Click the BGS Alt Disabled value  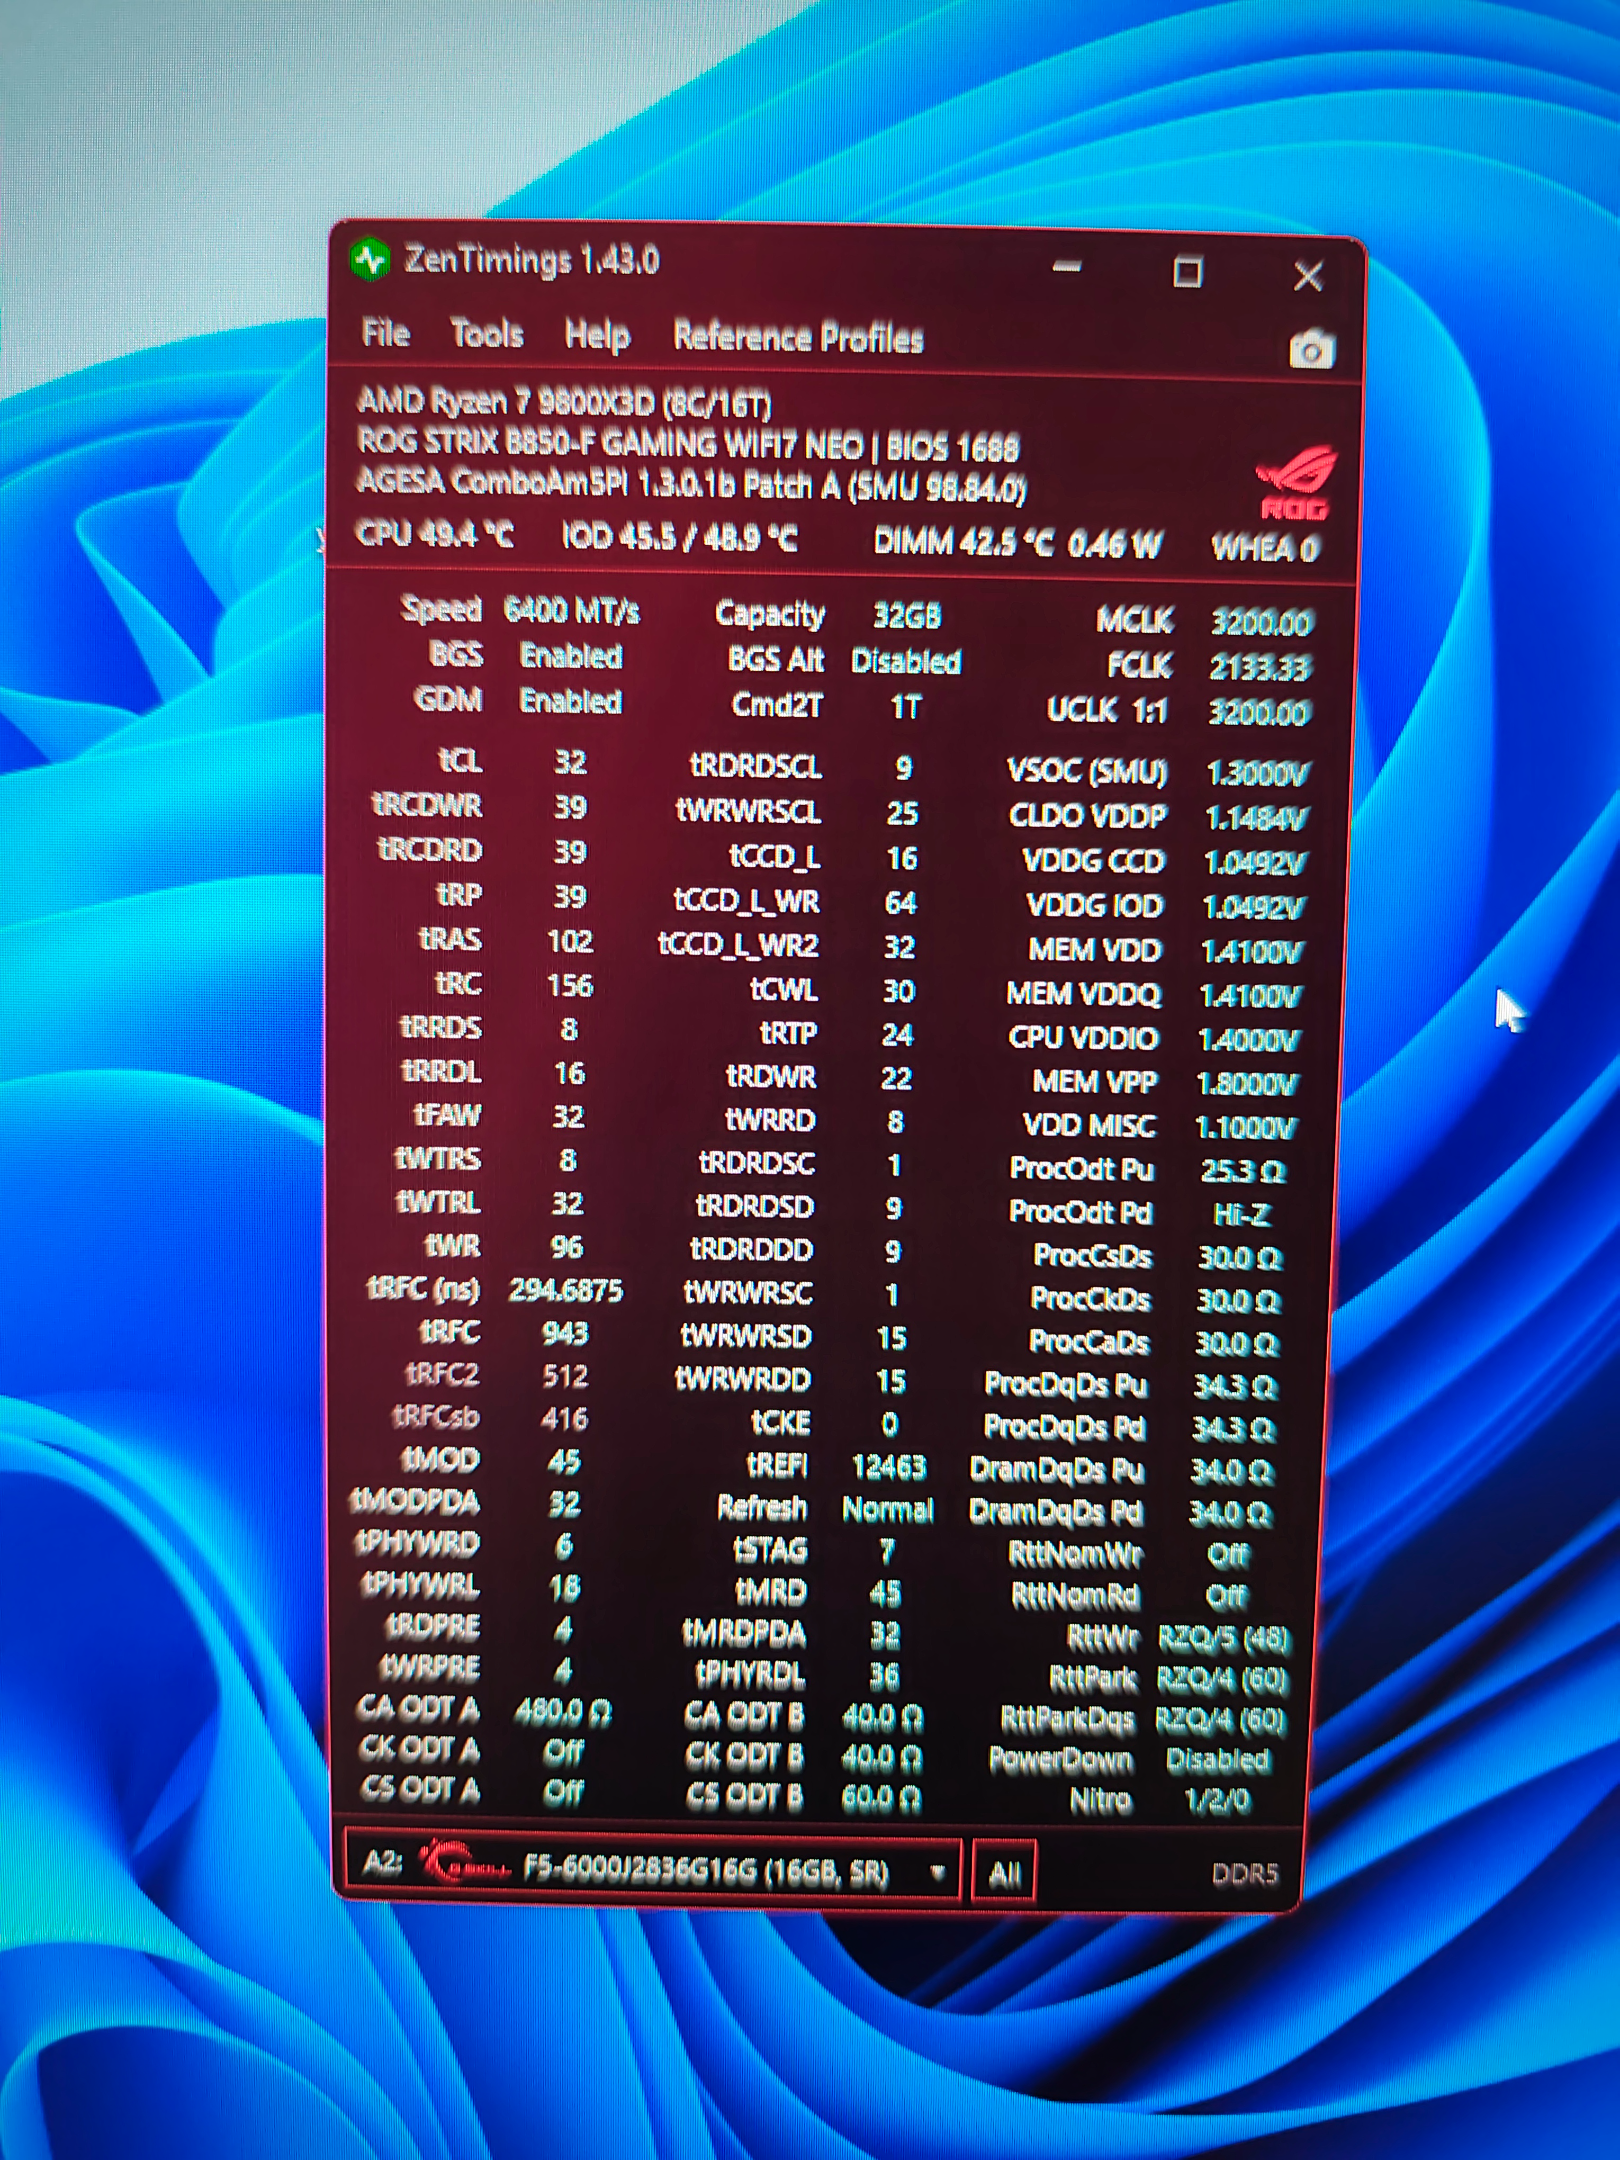tap(906, 661)
